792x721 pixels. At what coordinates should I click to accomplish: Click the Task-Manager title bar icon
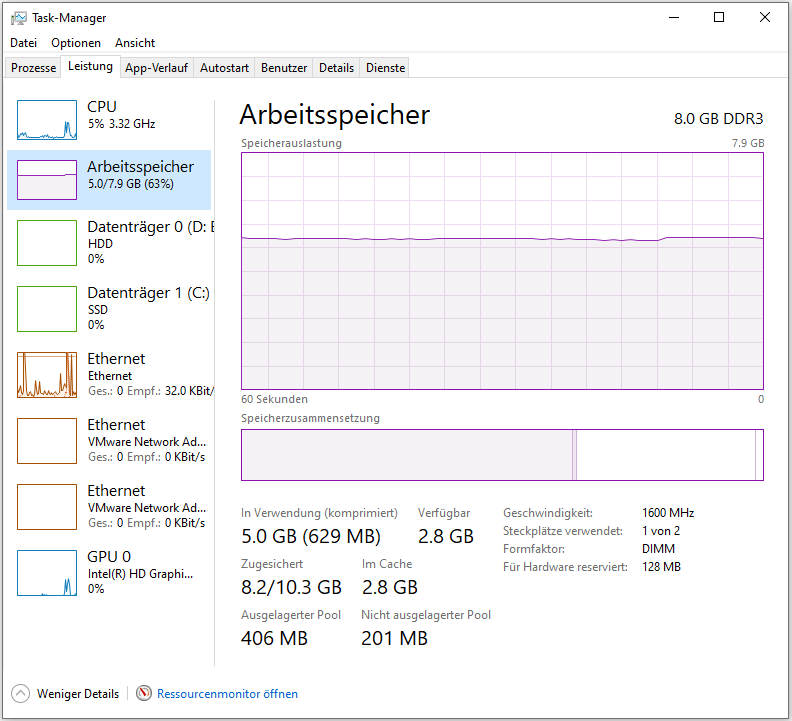(19, 18)
